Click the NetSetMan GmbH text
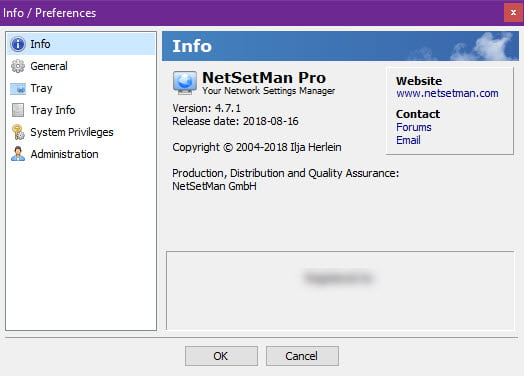524x376 pixels. (214, 186)
